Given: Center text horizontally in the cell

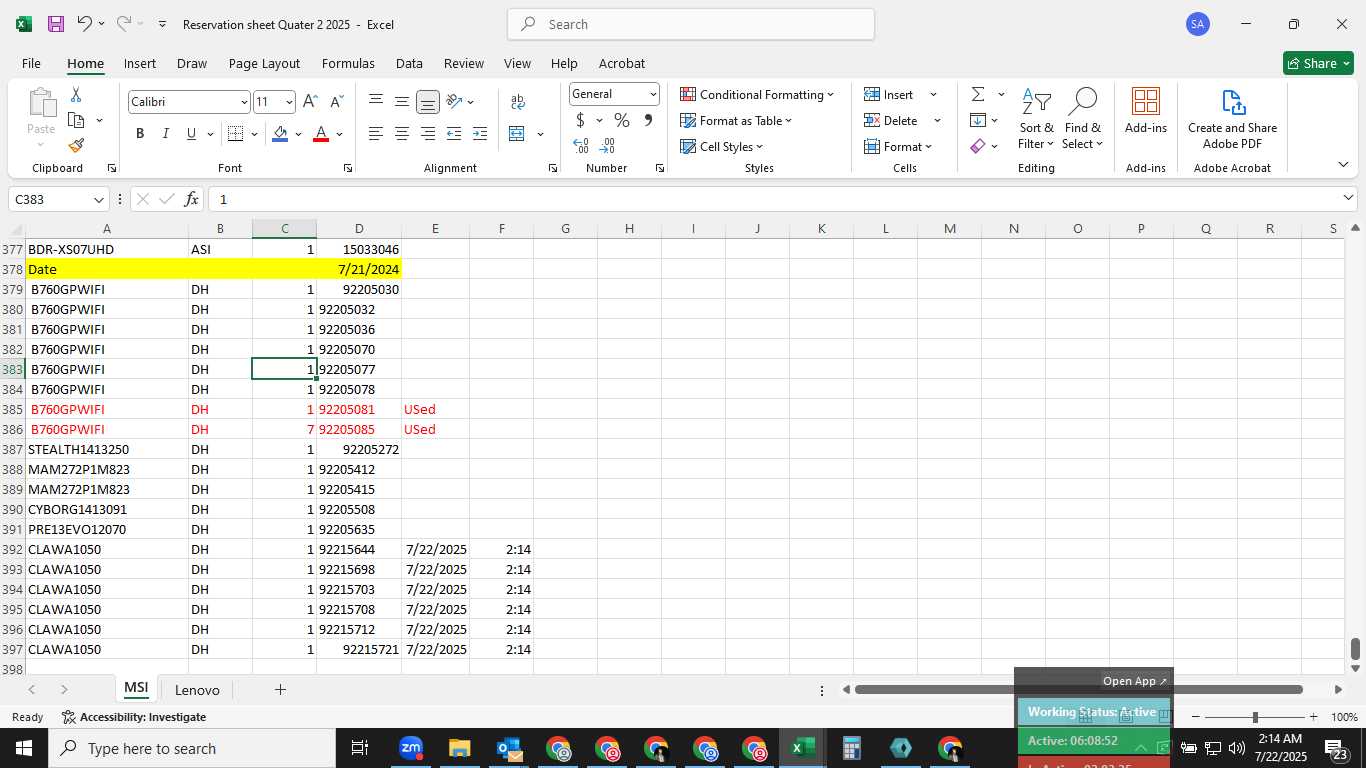Looking at the screenshot, I should 402,133.
